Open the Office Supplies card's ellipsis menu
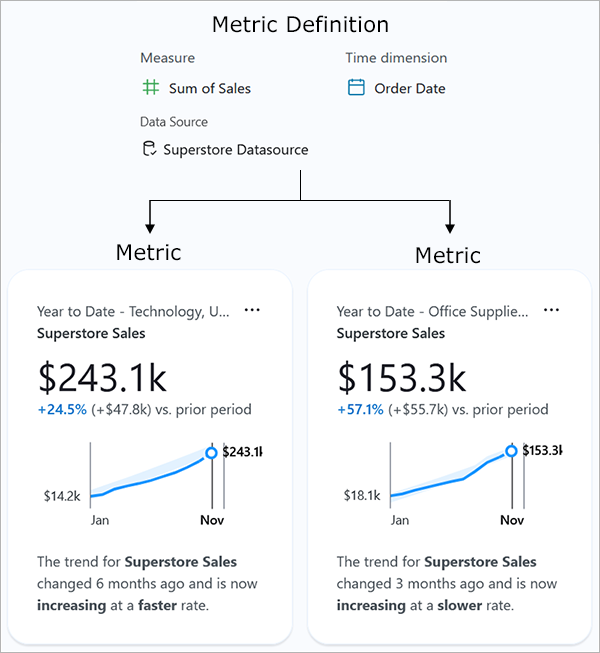This screenshot has height=653, width=600. [x=551, y=310]
